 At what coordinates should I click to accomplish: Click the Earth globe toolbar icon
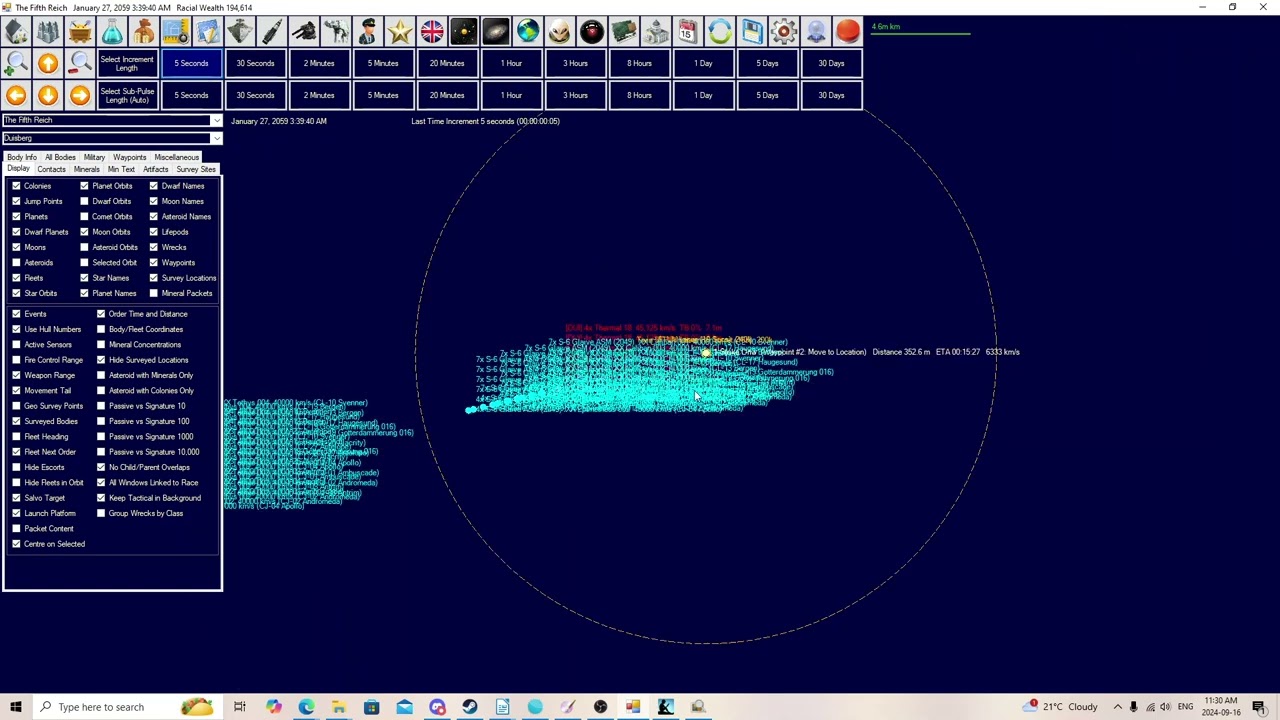click(528, 32)
